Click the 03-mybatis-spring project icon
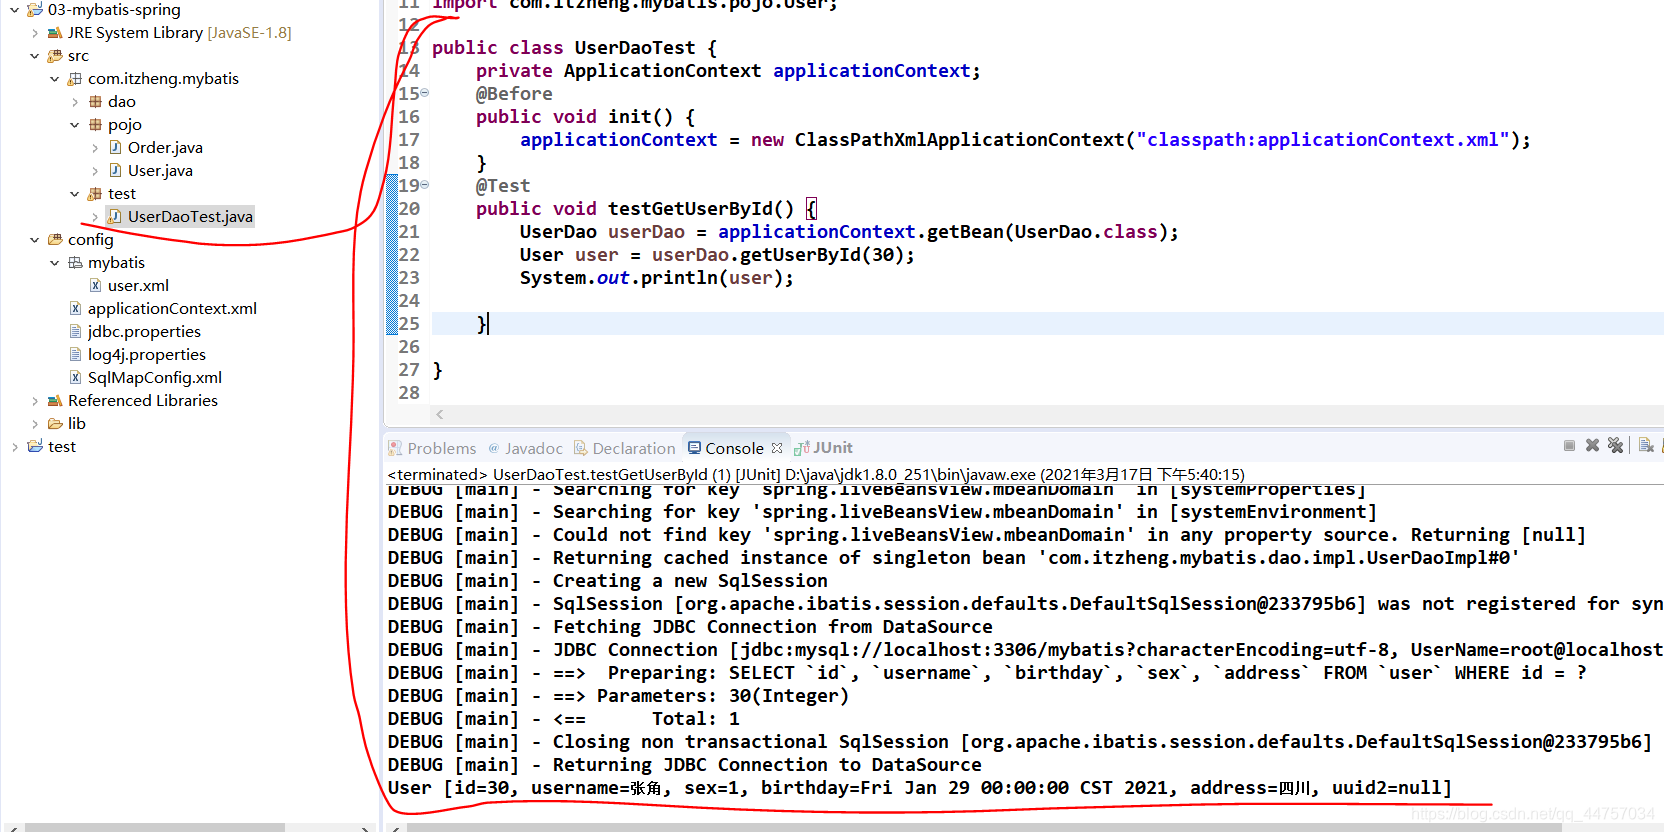This screenshot has height=832, width=1664. coord(35,9)
